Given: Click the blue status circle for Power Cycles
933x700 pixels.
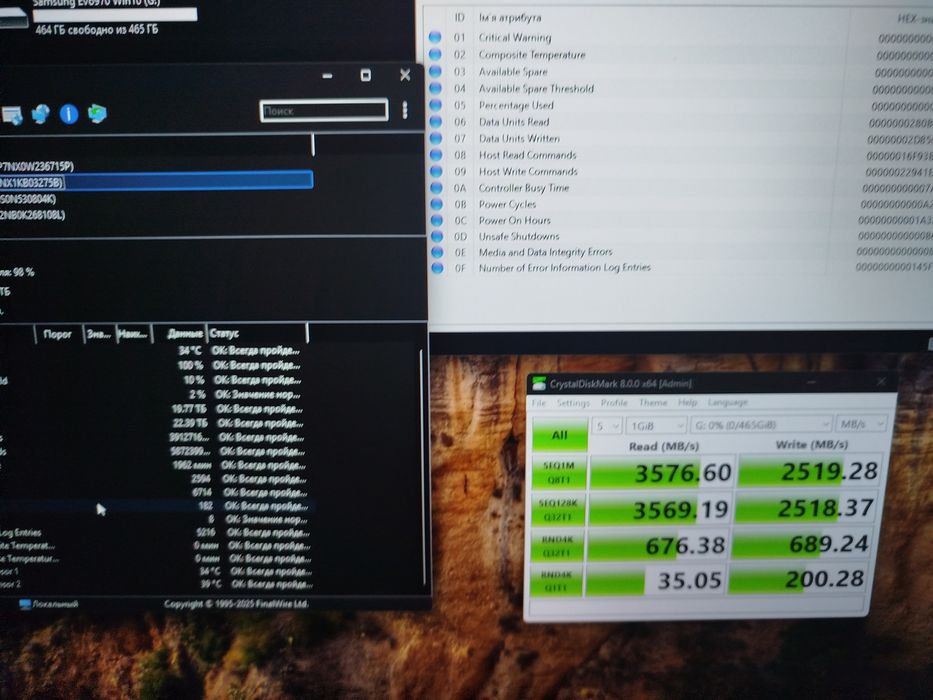Looking at the screenshot, I should (x=436, y=204).
